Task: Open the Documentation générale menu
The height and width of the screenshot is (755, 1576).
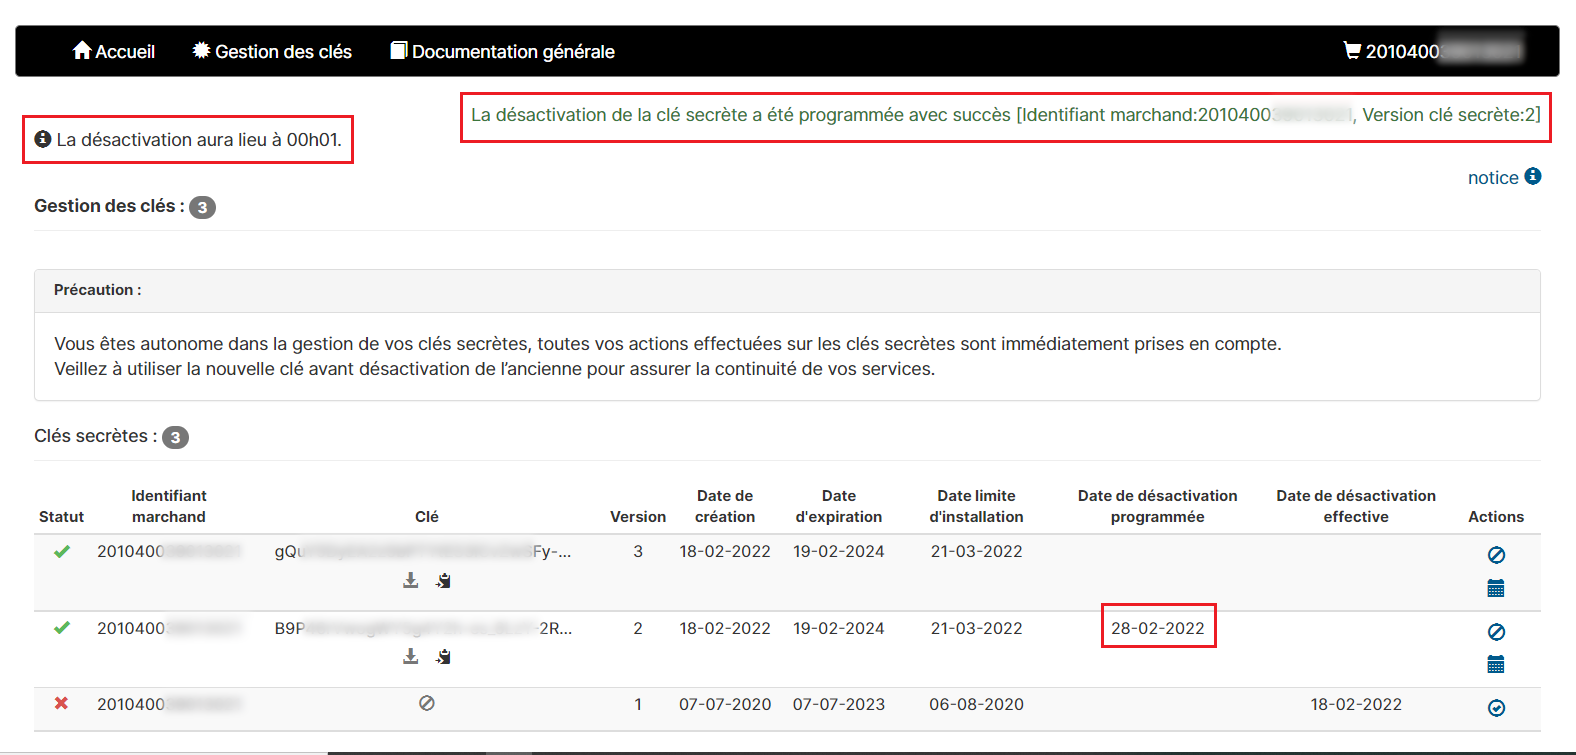Action: pos(502,51)
